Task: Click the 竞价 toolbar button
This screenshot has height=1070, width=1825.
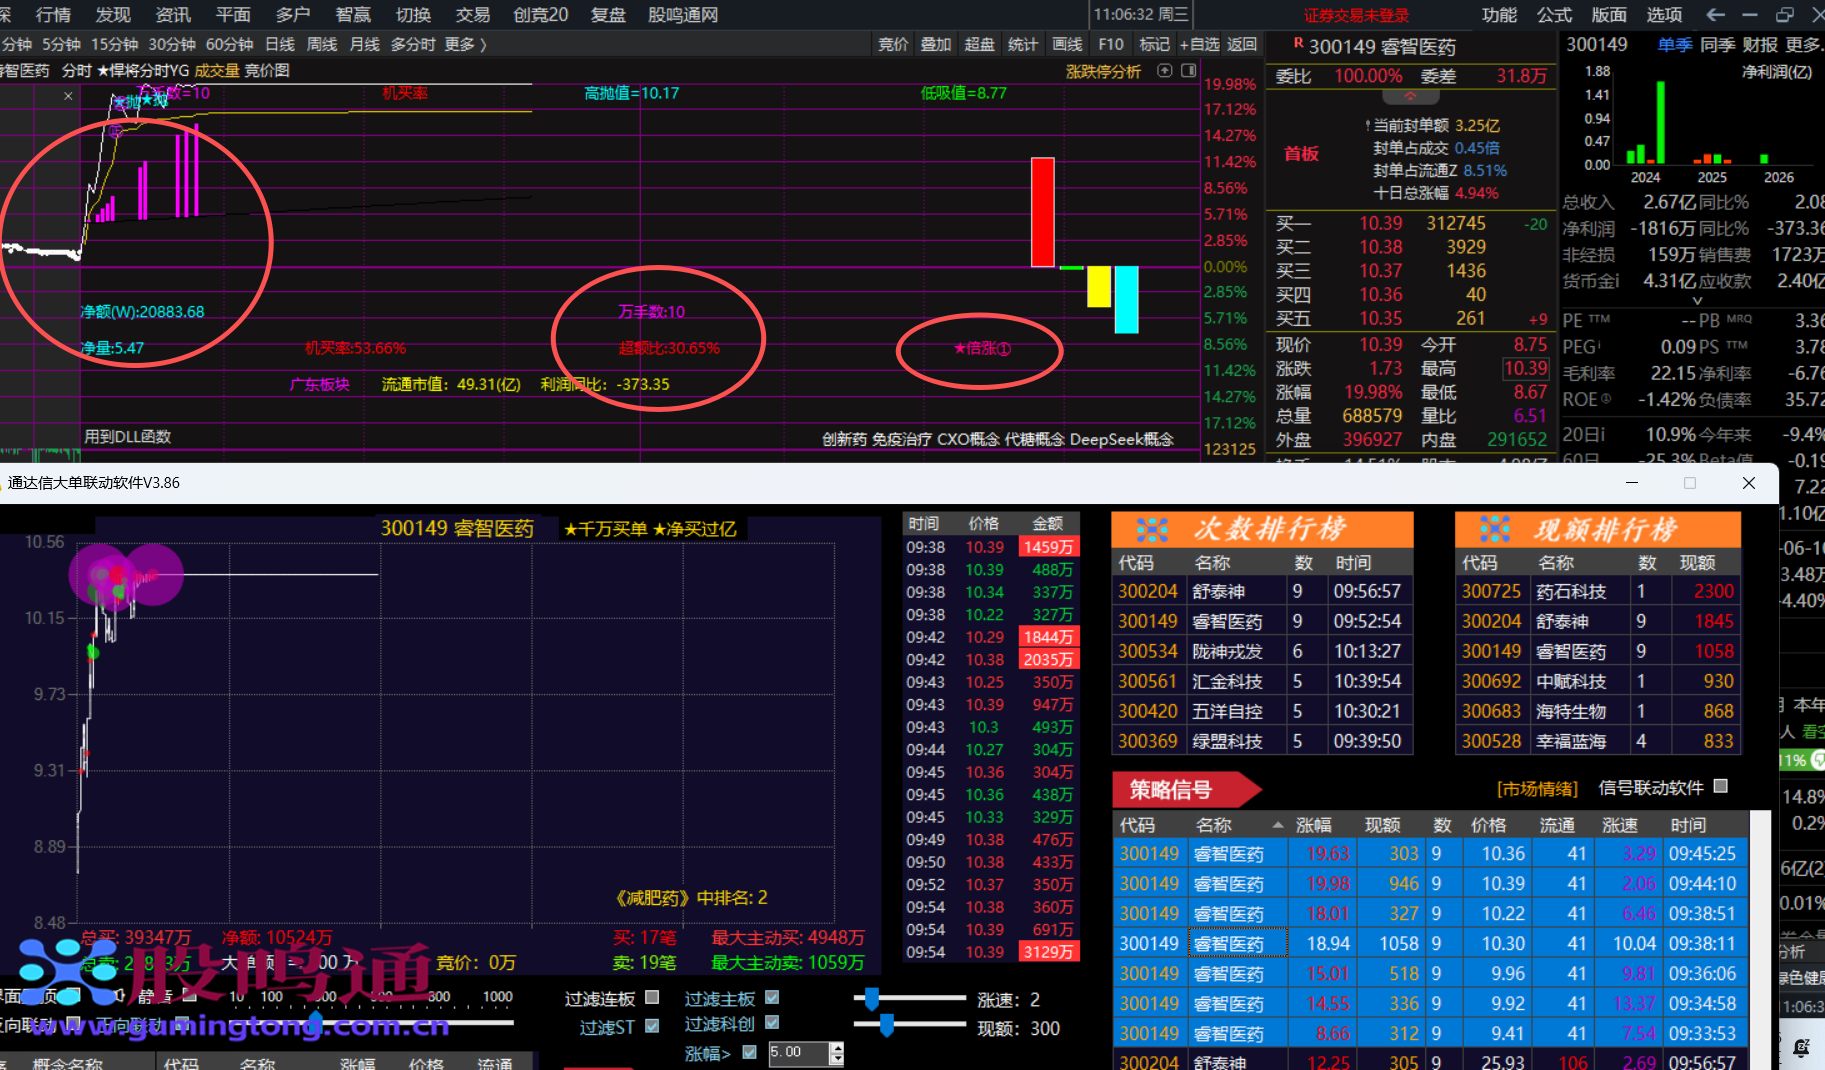Action: [x=893, y=44]
